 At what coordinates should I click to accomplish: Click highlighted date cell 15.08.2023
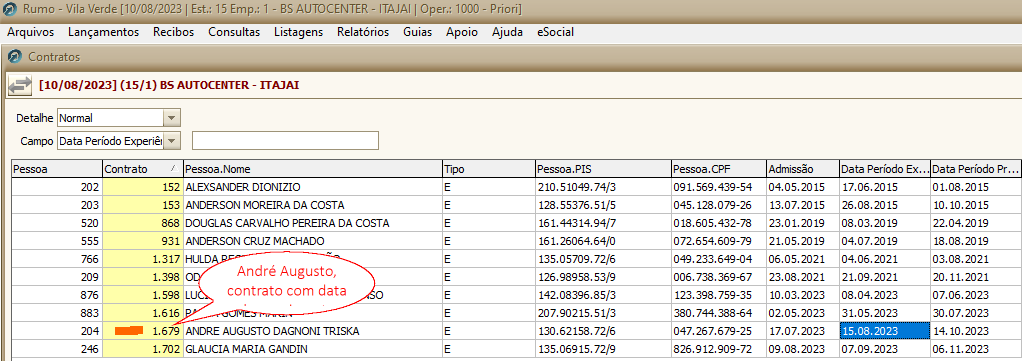pos(884,331)
